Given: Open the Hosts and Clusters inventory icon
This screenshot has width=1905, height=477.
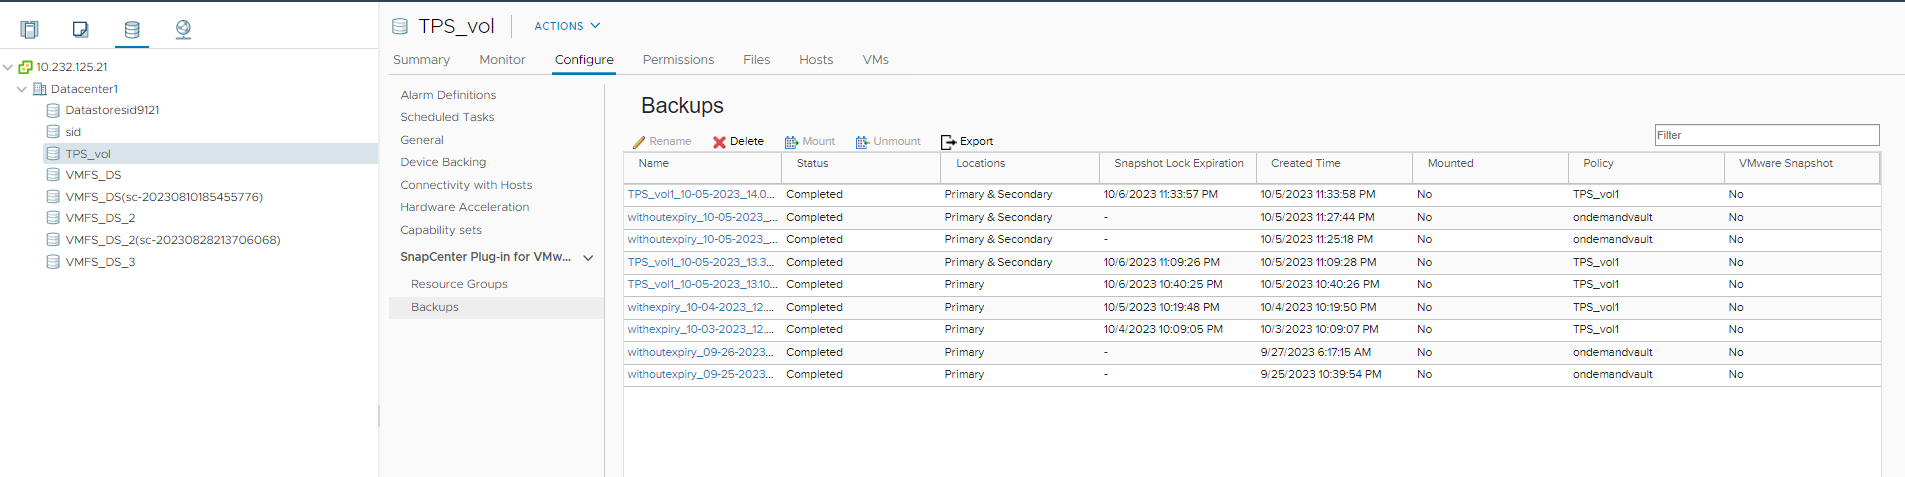Looking at the screenshot, I should coord(29,29).
